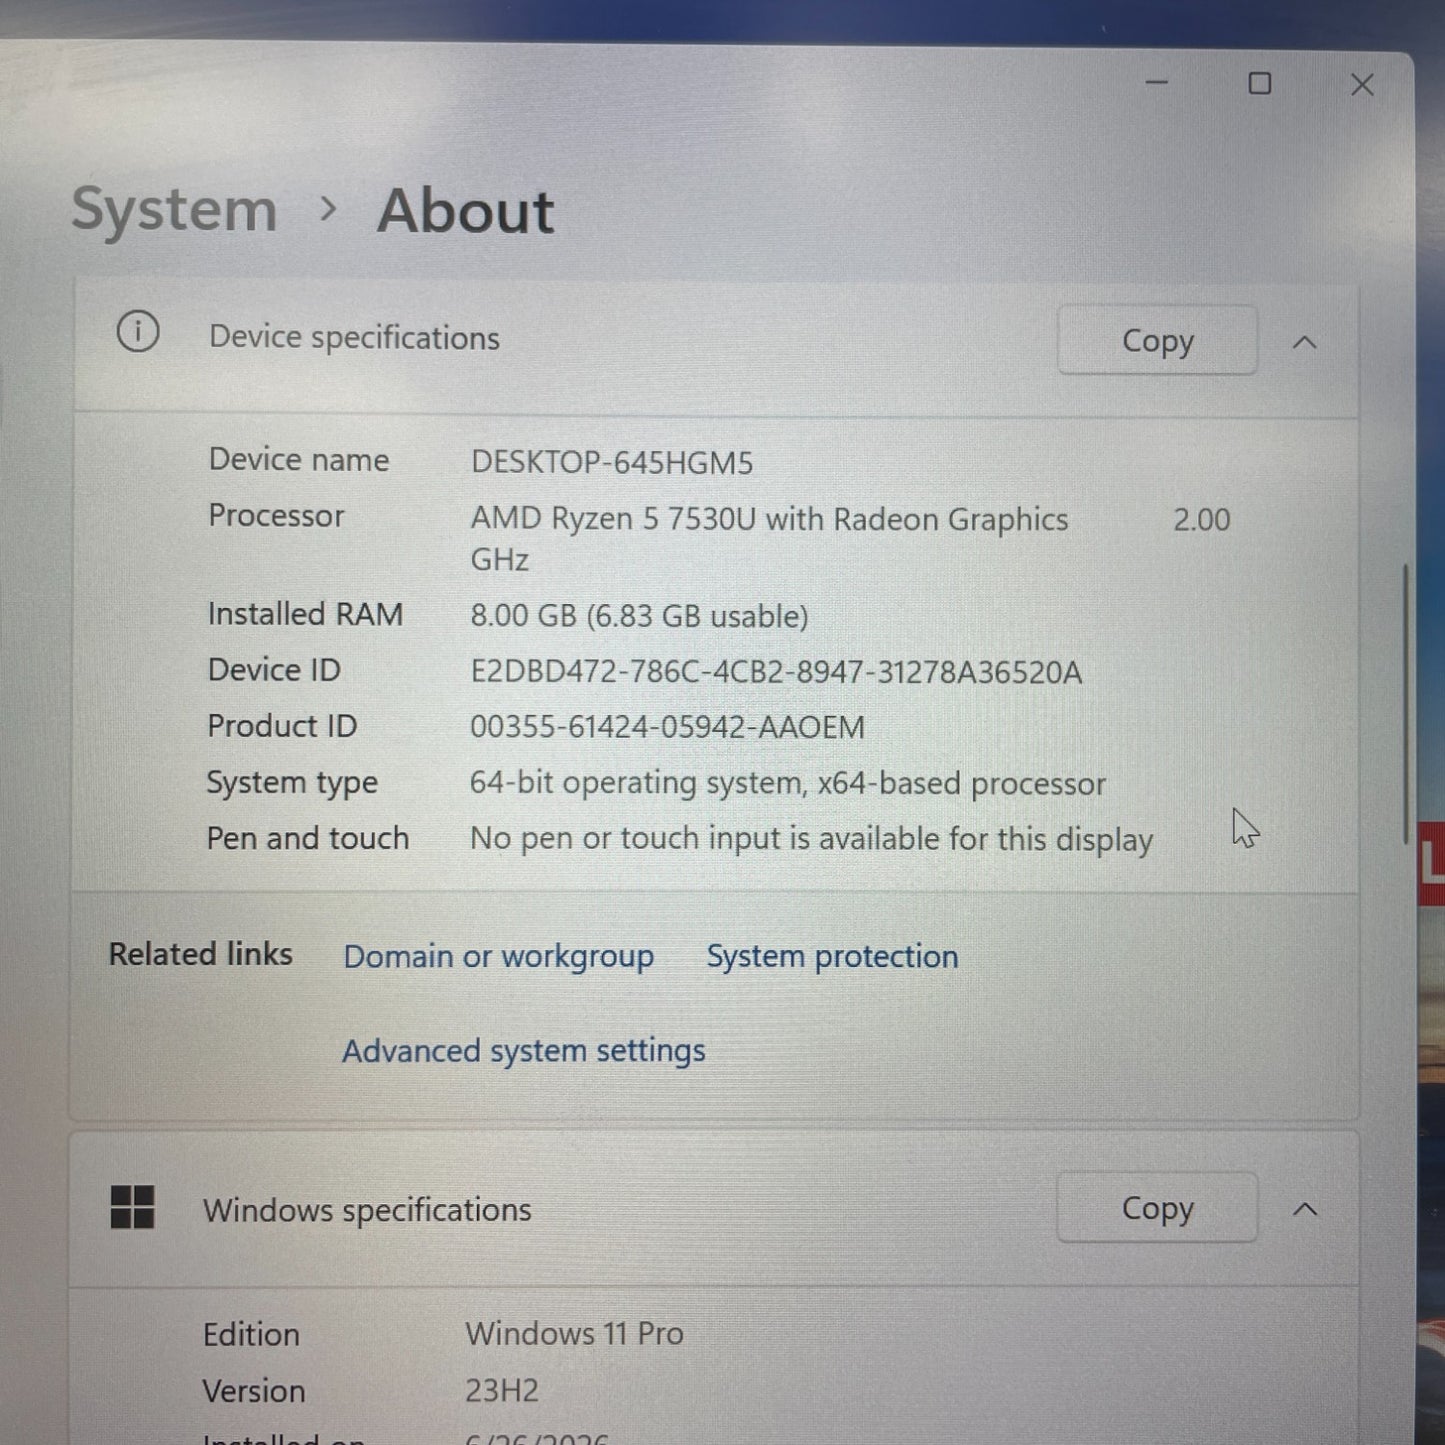
Task: Select the Windows 11 Pro edition value
Action: pyautogui.click(x=574, y=1333)
